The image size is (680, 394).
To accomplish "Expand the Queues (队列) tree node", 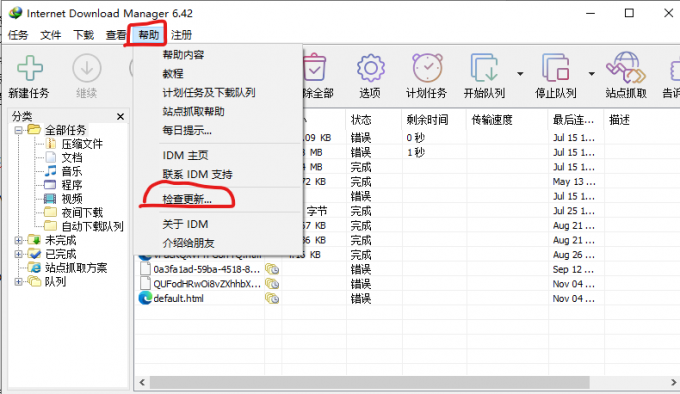I will click(18, 282).
